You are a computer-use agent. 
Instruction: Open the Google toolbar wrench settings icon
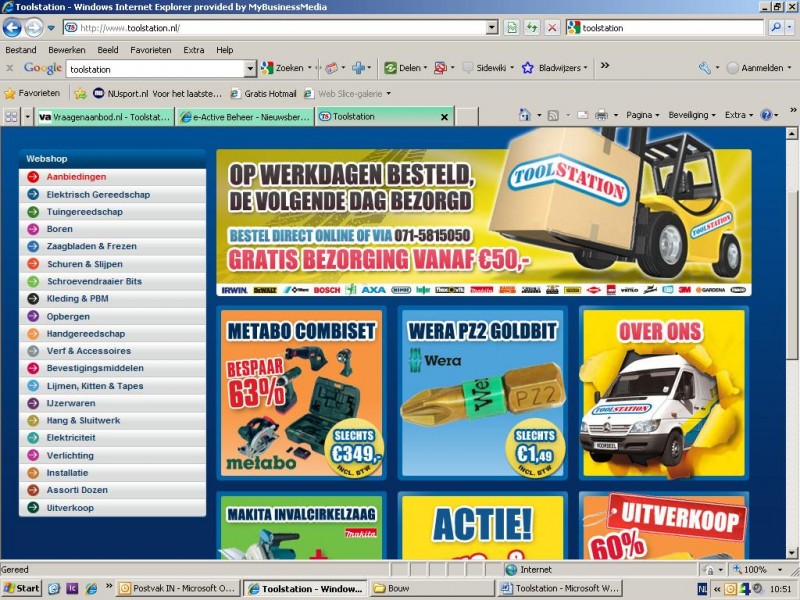(x=705, y=68)
